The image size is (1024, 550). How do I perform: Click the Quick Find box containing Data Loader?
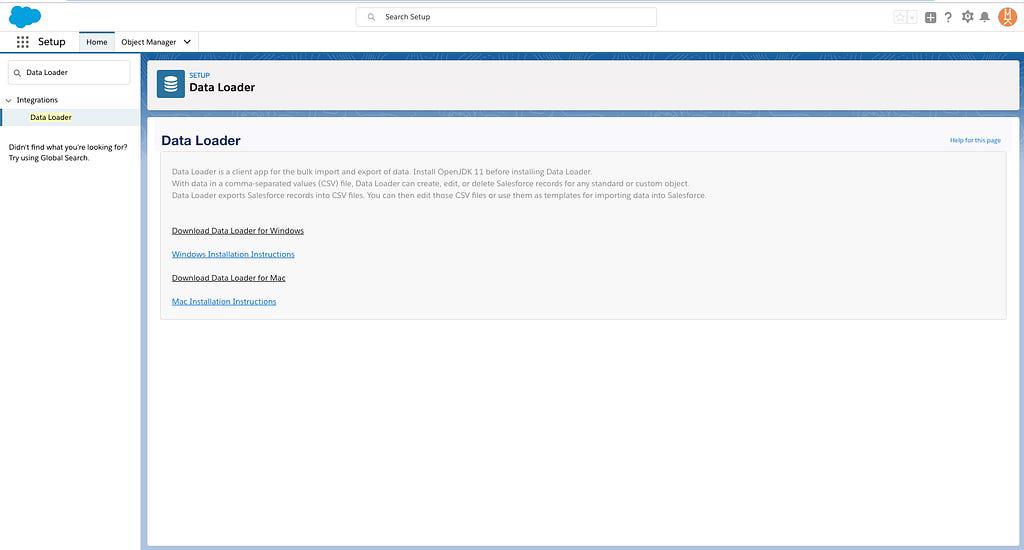point(70,72)
